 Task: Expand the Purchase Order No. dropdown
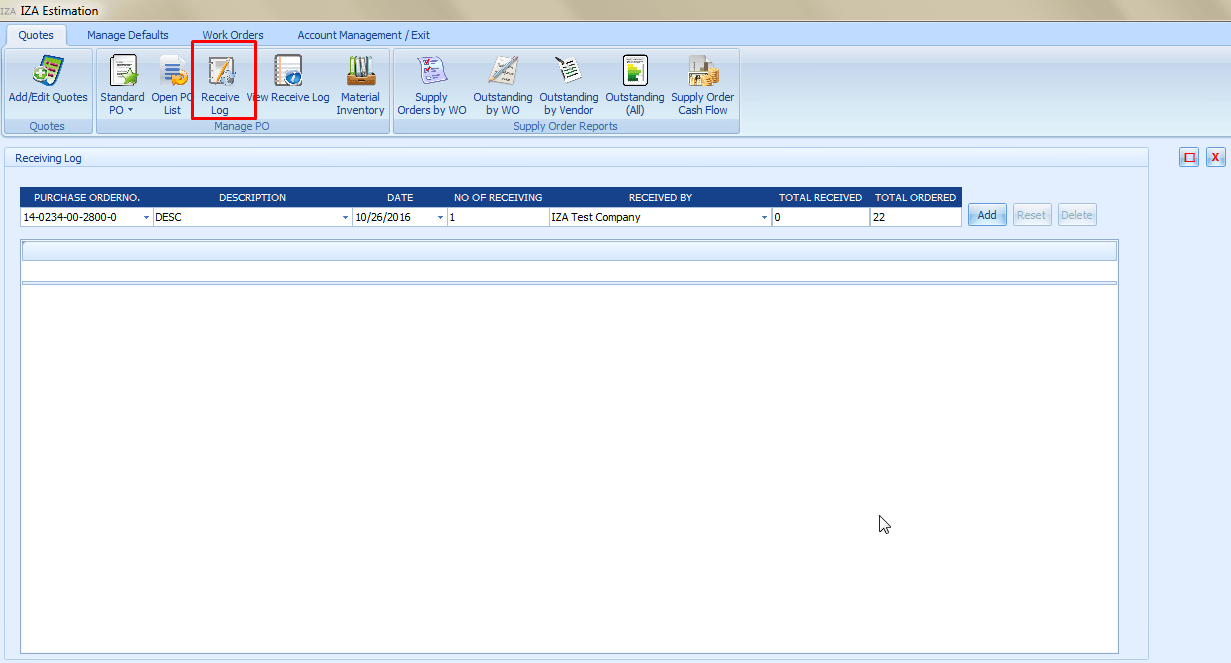pyautogui.click(x=146, y=217)
